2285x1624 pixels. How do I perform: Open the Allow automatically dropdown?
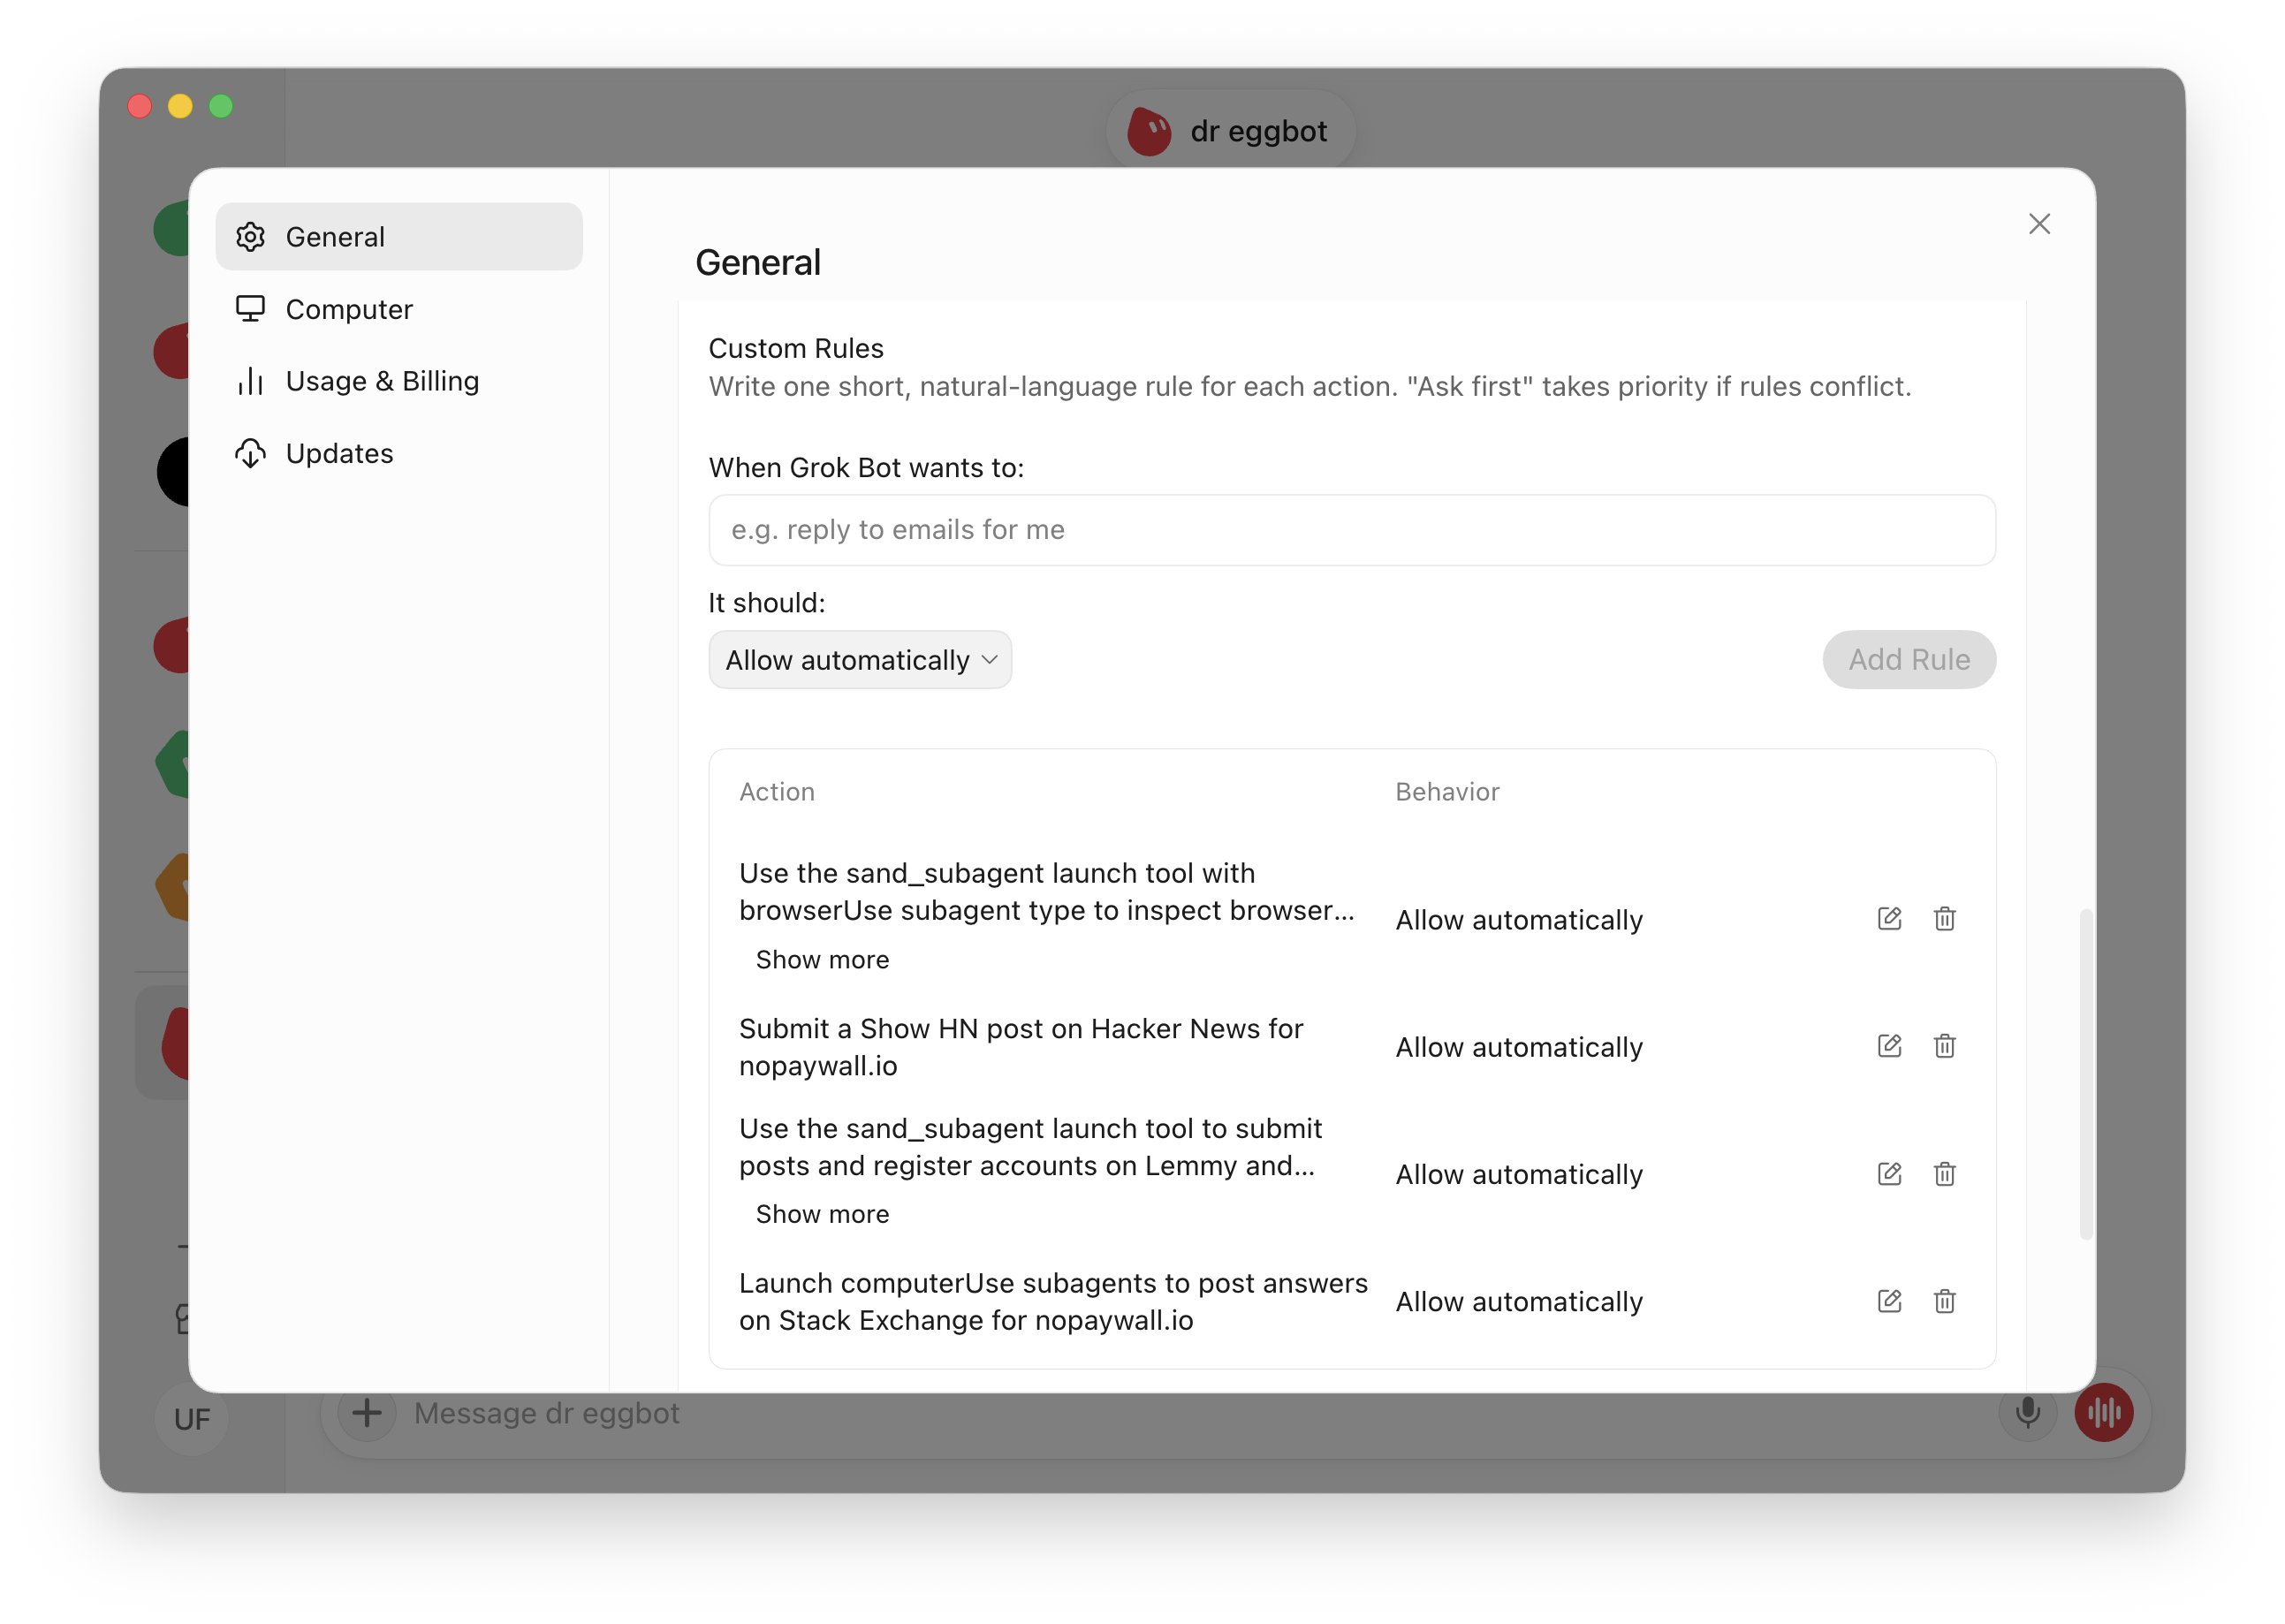click(860, 660)
